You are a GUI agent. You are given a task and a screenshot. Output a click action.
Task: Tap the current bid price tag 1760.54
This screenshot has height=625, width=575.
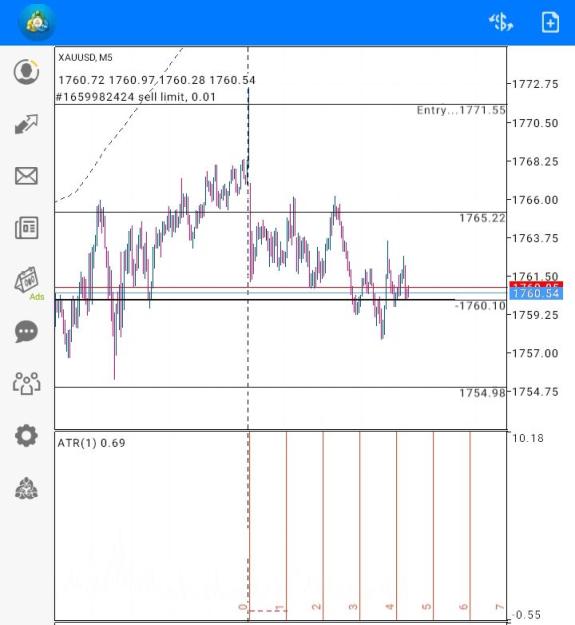tap(536, 294)
